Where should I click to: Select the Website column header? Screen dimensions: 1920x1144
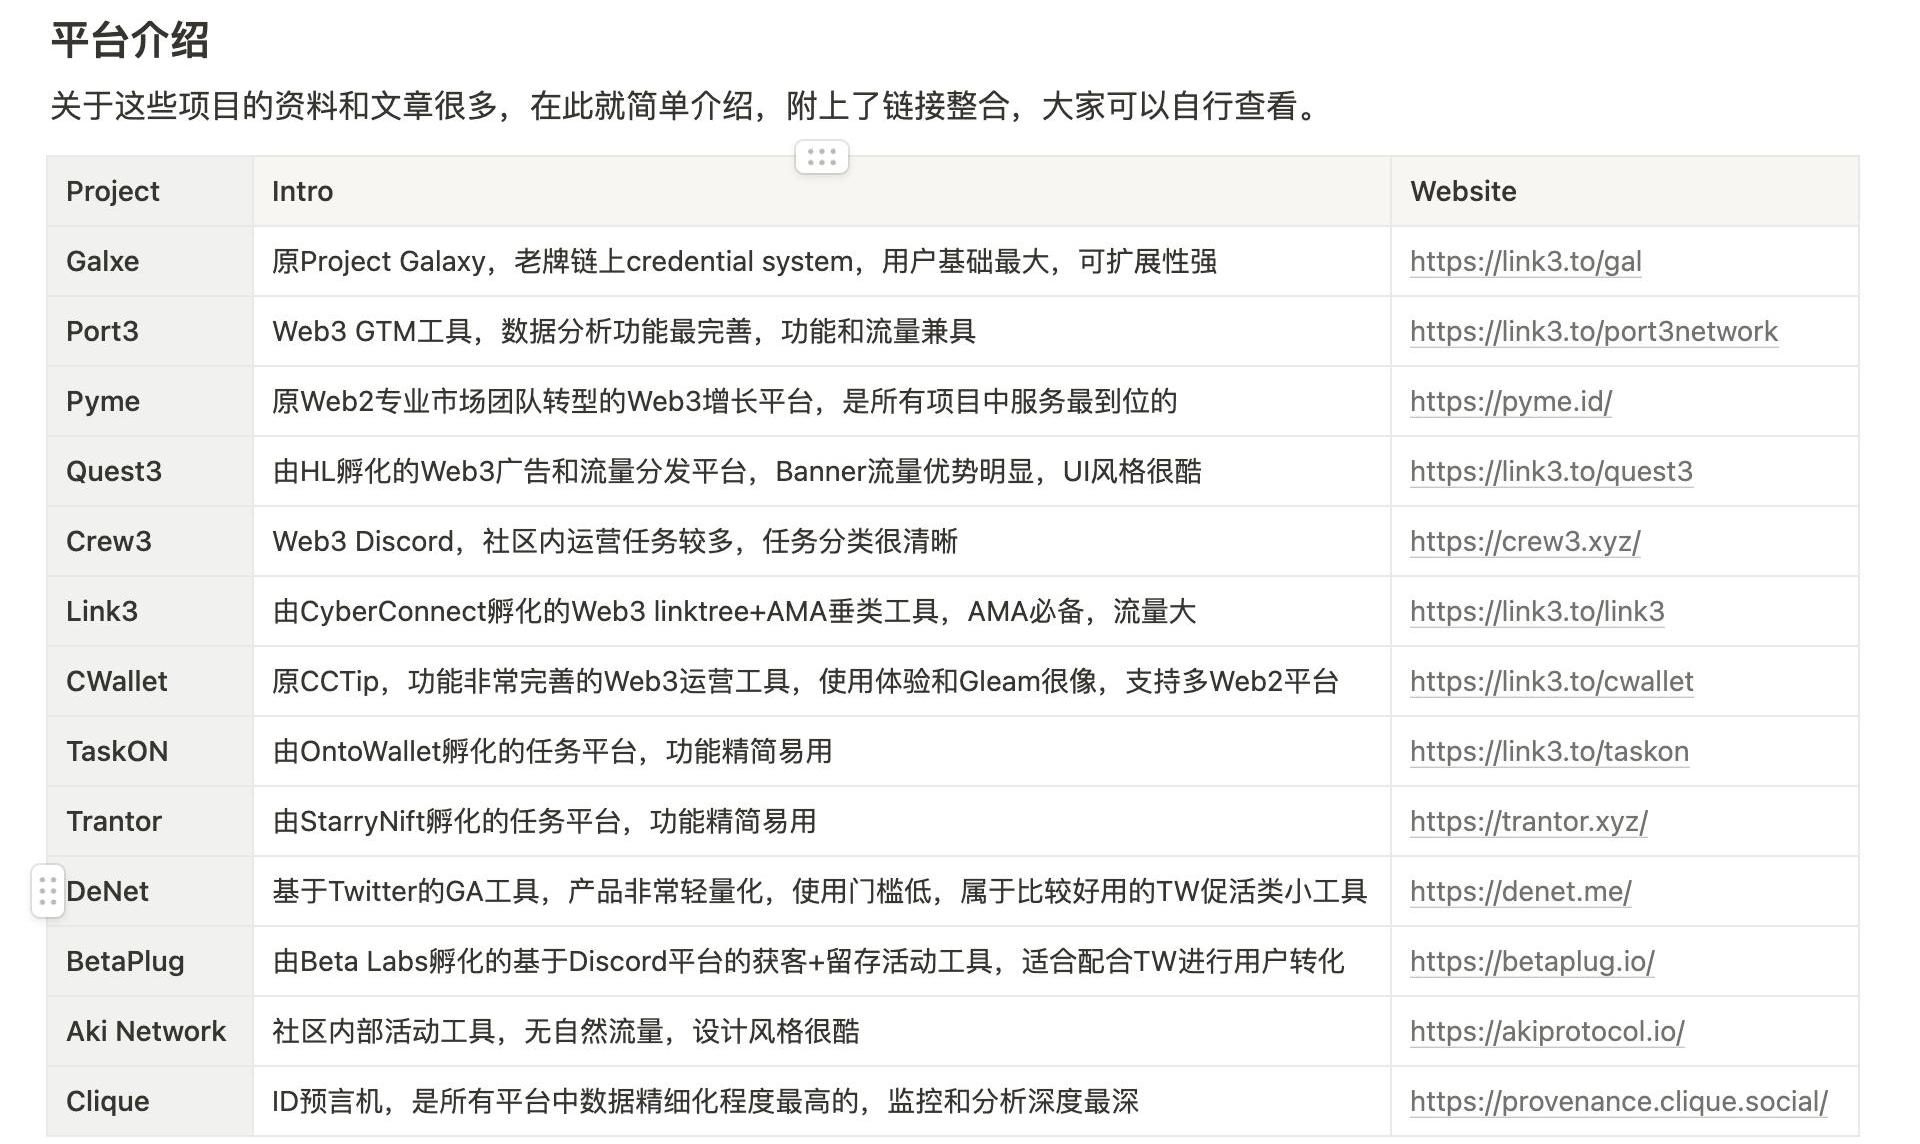tap(1624, 191)
